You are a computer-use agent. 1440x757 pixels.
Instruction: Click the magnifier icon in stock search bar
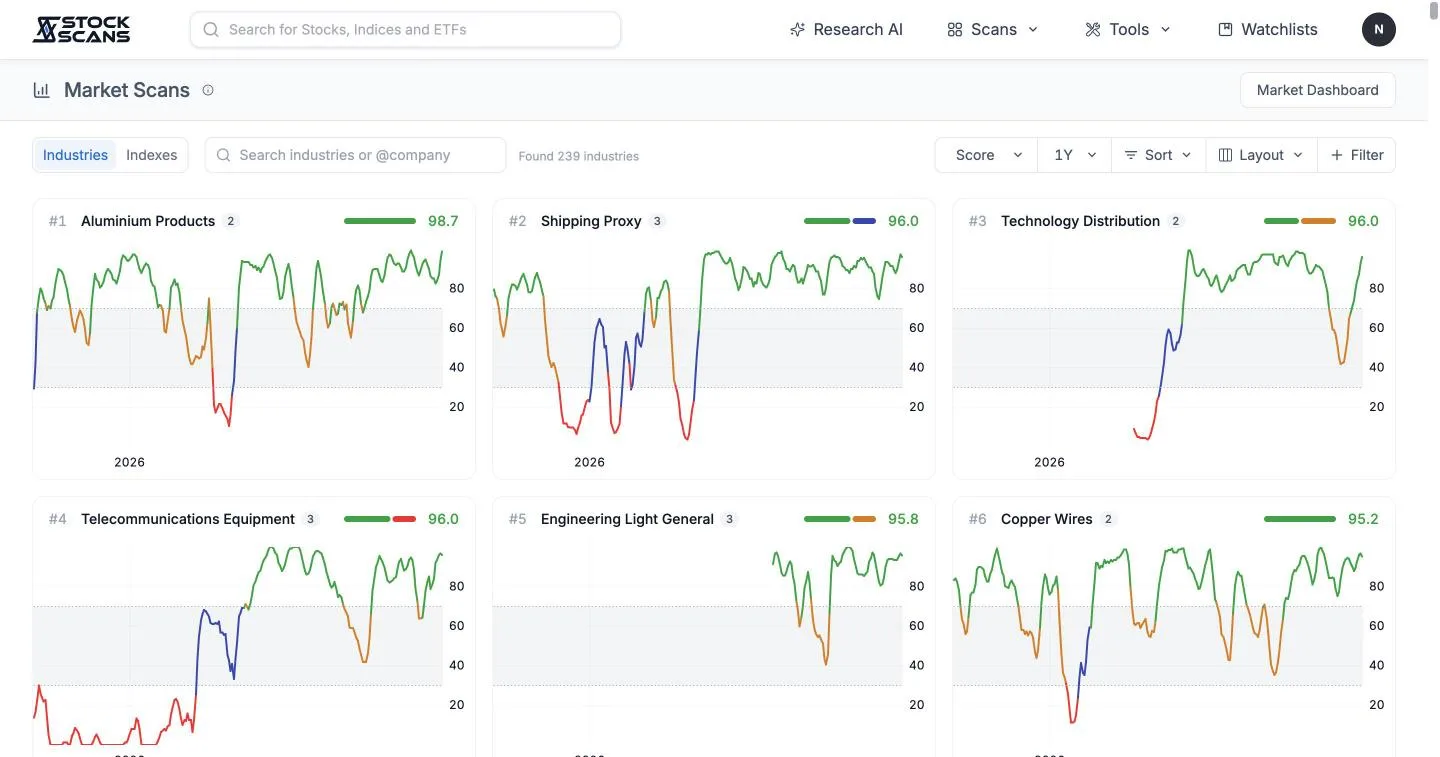click(x=211, y=30)
